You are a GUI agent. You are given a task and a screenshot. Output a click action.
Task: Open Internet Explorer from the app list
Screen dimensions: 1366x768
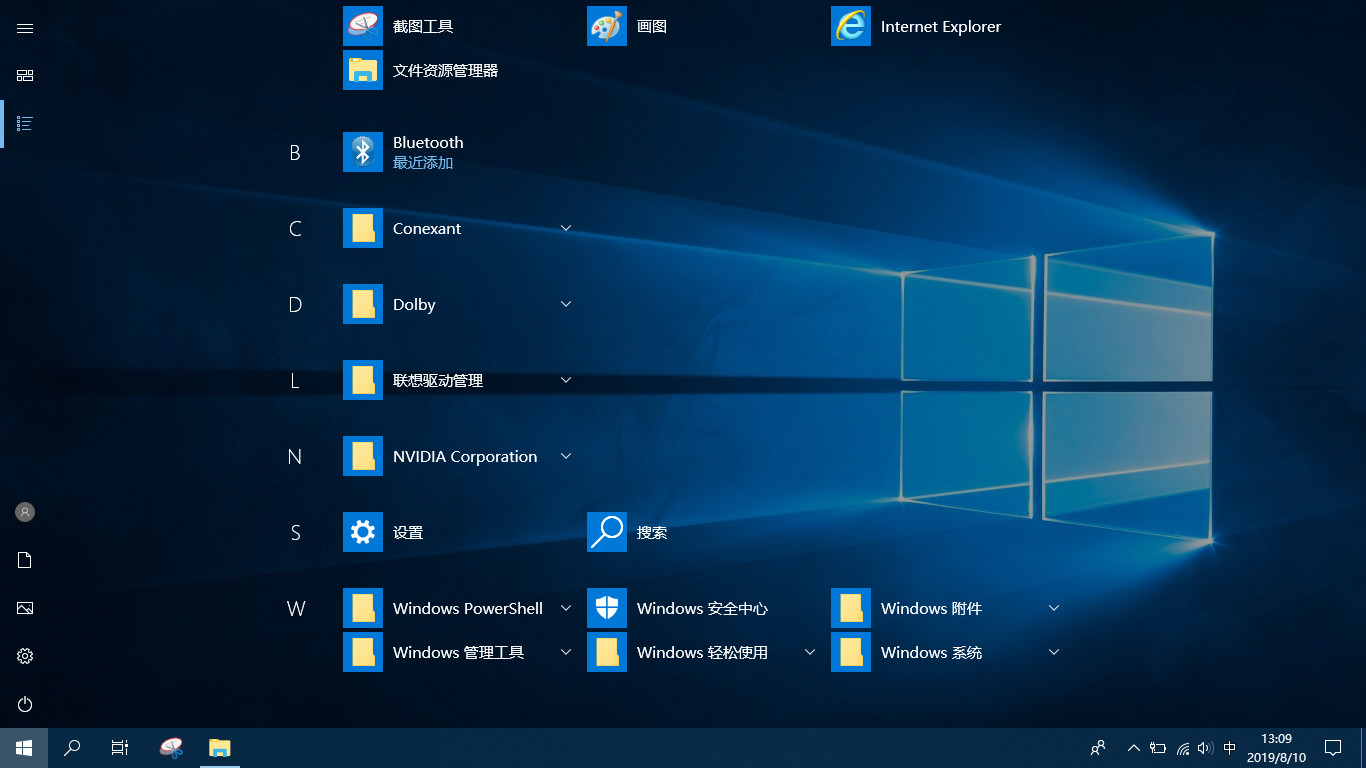[x=947, y=27]
